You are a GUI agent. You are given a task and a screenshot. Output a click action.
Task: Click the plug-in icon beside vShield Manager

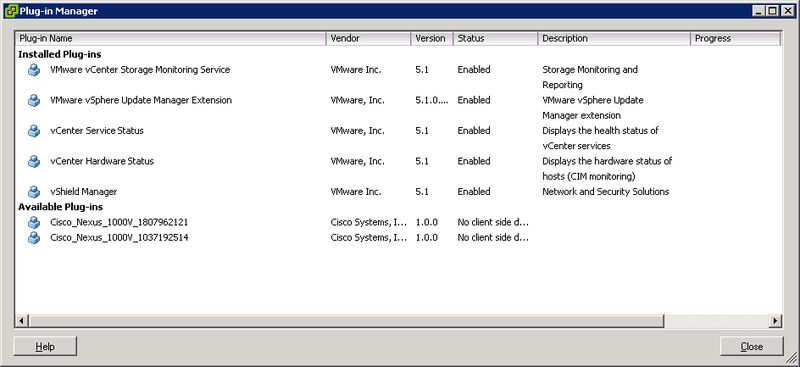(x=34, y=192)
